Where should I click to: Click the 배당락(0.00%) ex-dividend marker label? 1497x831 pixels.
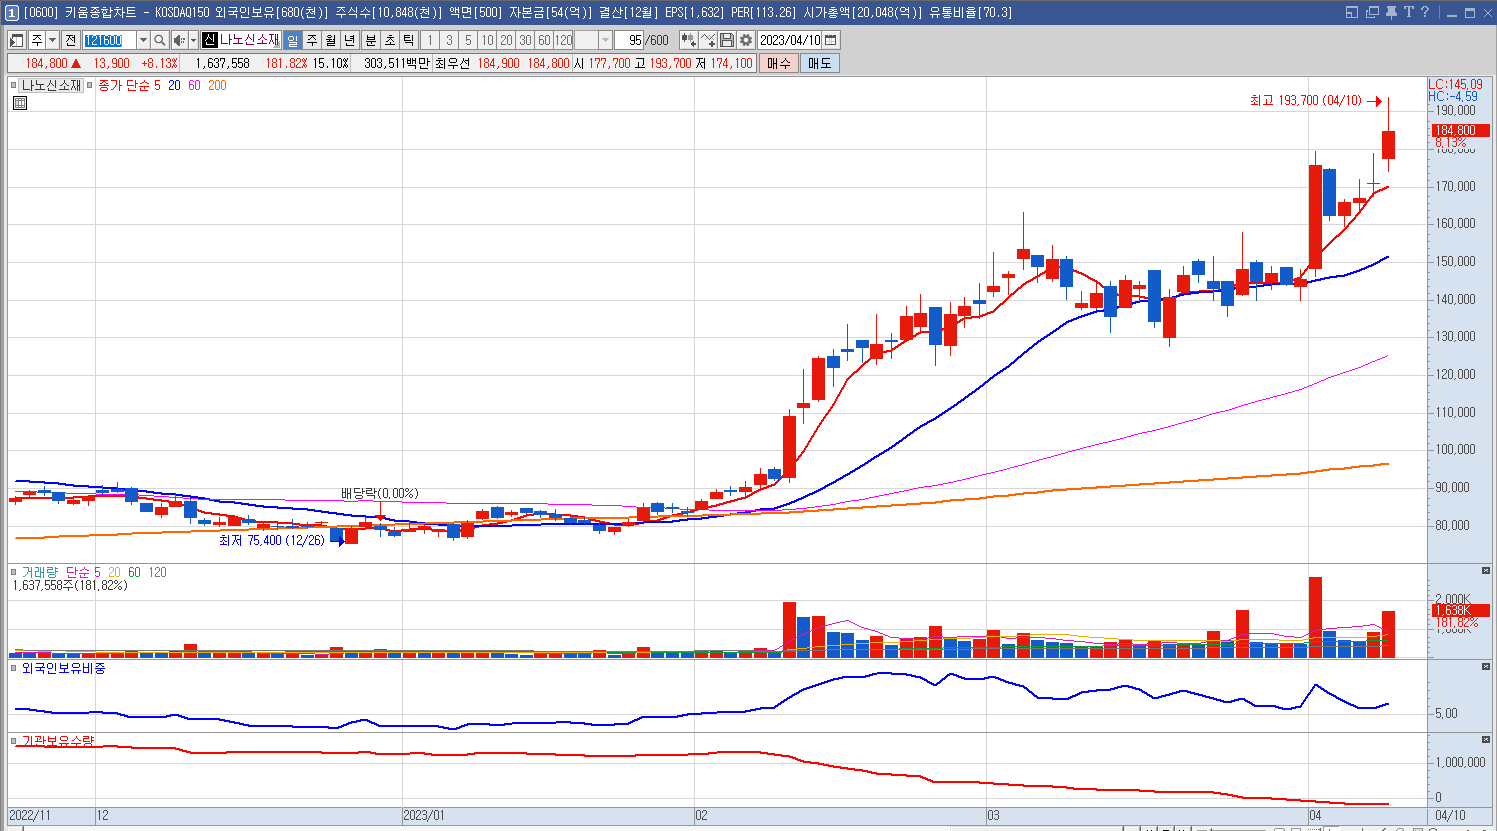pos(379,494)
